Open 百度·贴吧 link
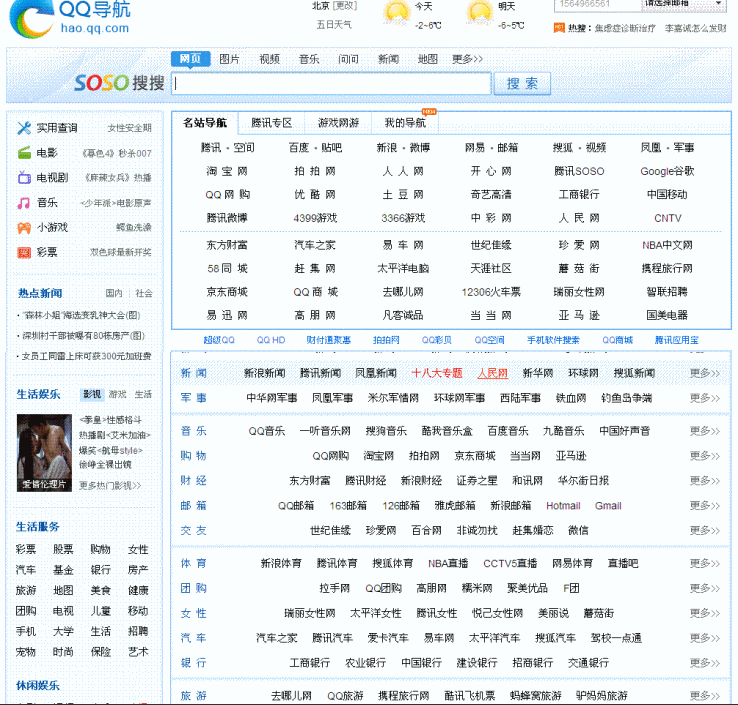The image size is (738, 705). pyautogui.click(x=315, y=148)
